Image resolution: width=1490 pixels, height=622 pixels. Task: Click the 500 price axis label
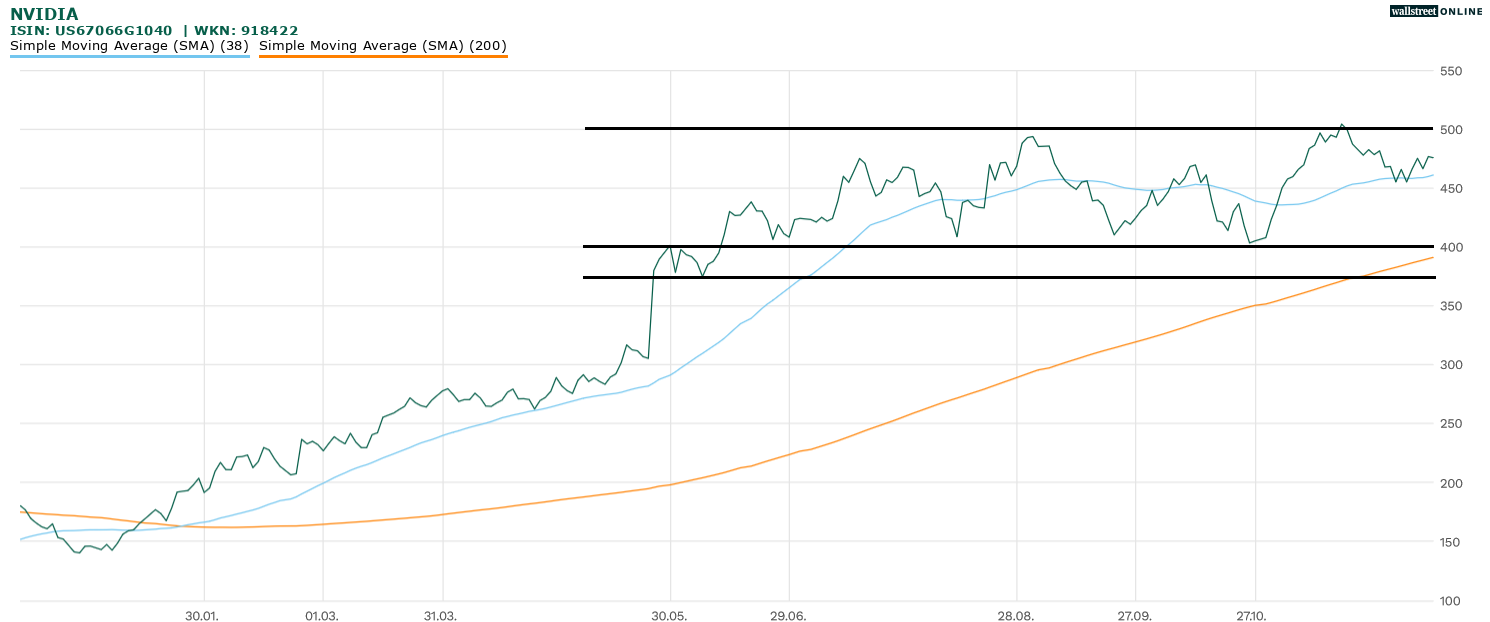(1451, 130)
